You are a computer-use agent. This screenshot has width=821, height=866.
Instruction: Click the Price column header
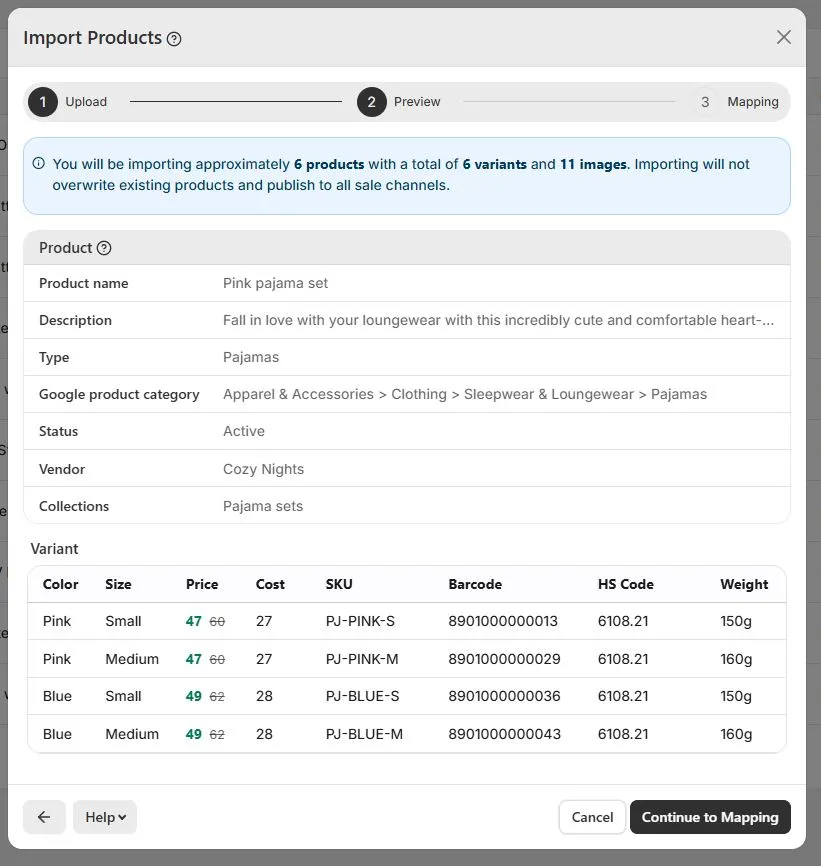point(202,584)
